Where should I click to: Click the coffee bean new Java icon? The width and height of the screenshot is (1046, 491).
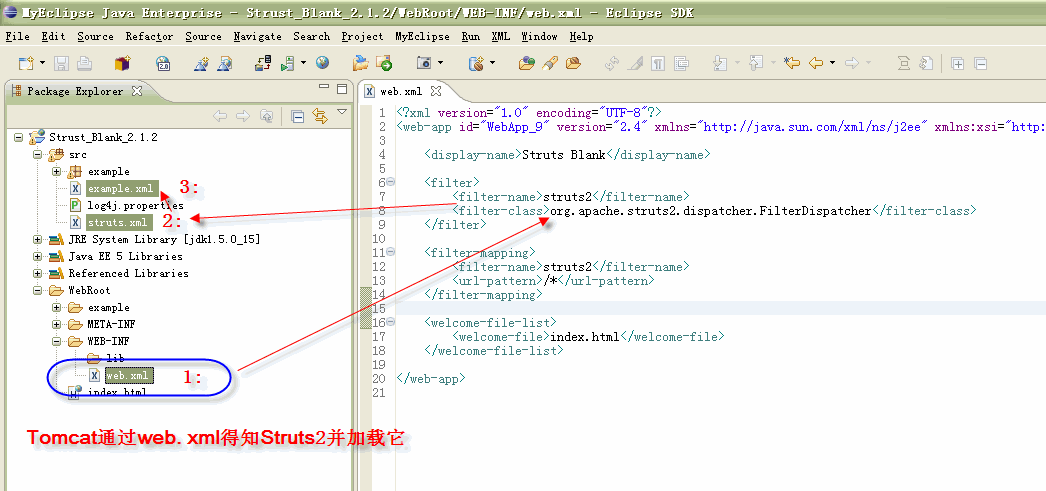[476, 63]
